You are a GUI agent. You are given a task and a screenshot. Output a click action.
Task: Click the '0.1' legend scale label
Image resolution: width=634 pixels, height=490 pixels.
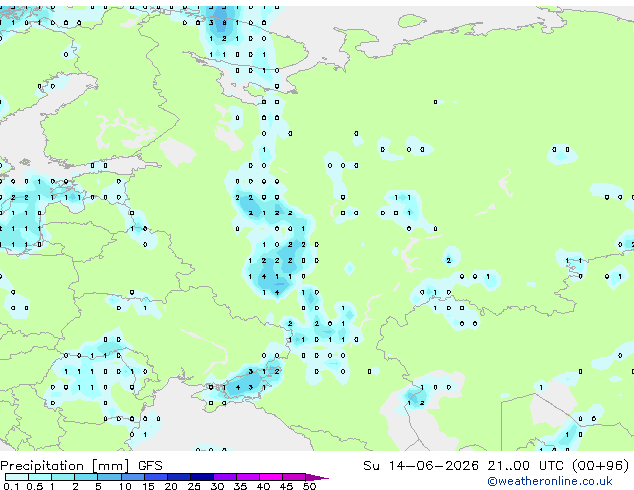(11, 486)
